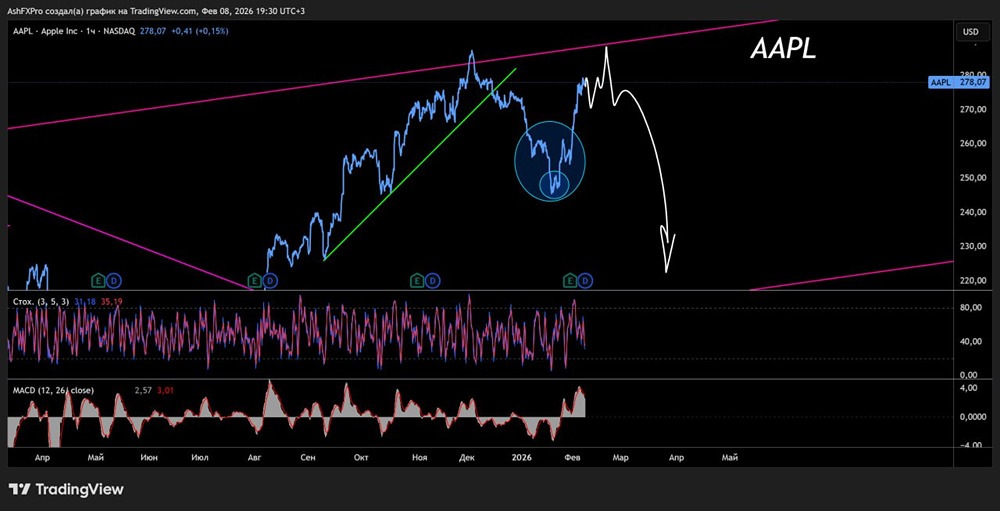Click the Окт label on the time axis

[x=361, y=457]
